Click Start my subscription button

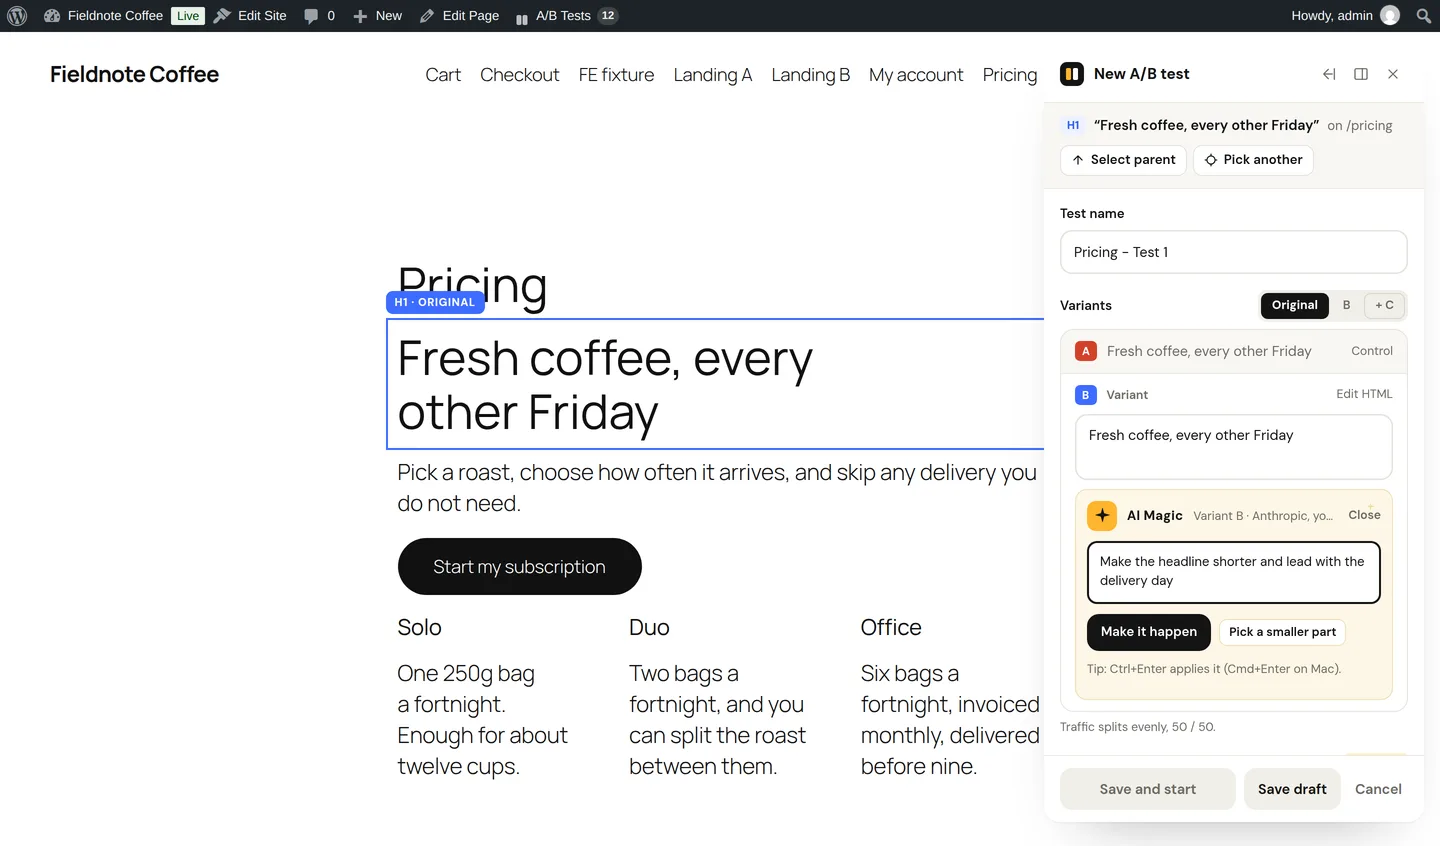pyautogui.click(x=520, y=567)
